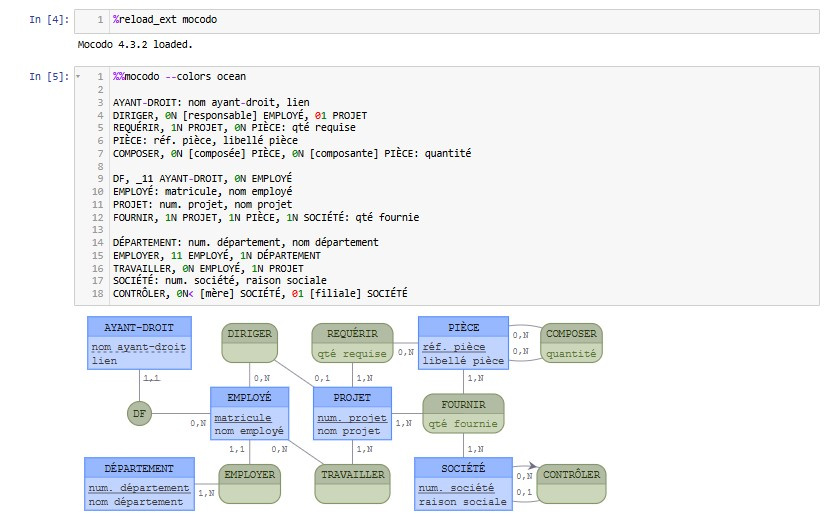Click the '%%mocodo --colors ocean' code line

179,76
